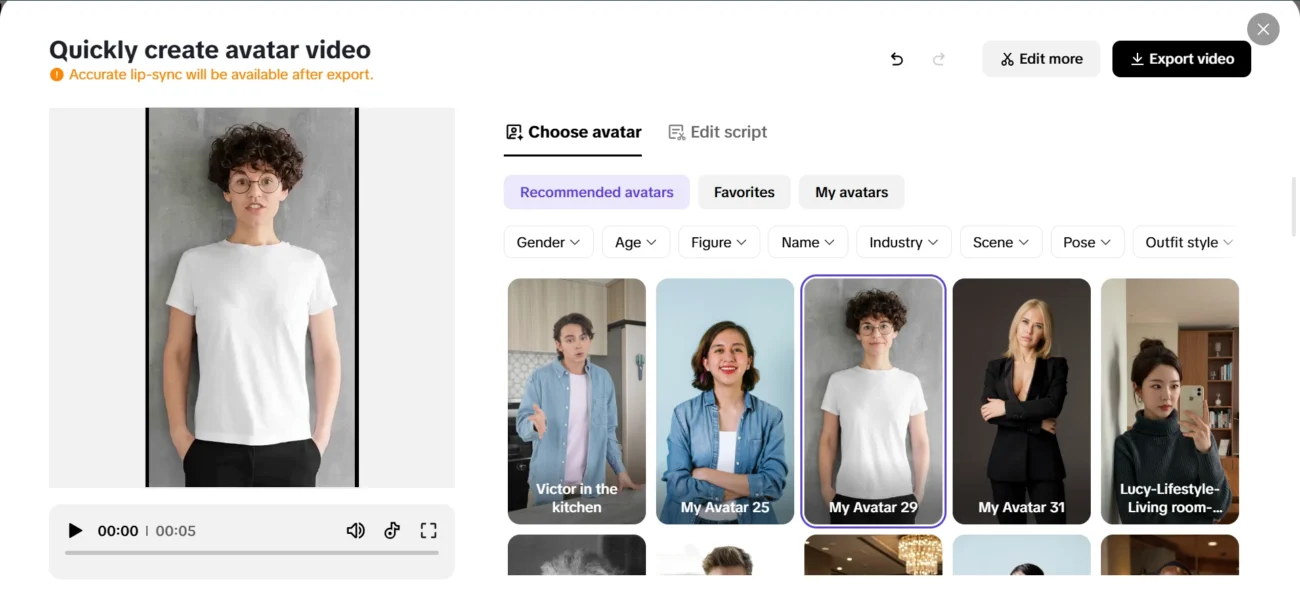Expand the Age filter dropdown
The height and width of the screenshot is (603, 1300).
pyautogui.click(x=635, y=242)
